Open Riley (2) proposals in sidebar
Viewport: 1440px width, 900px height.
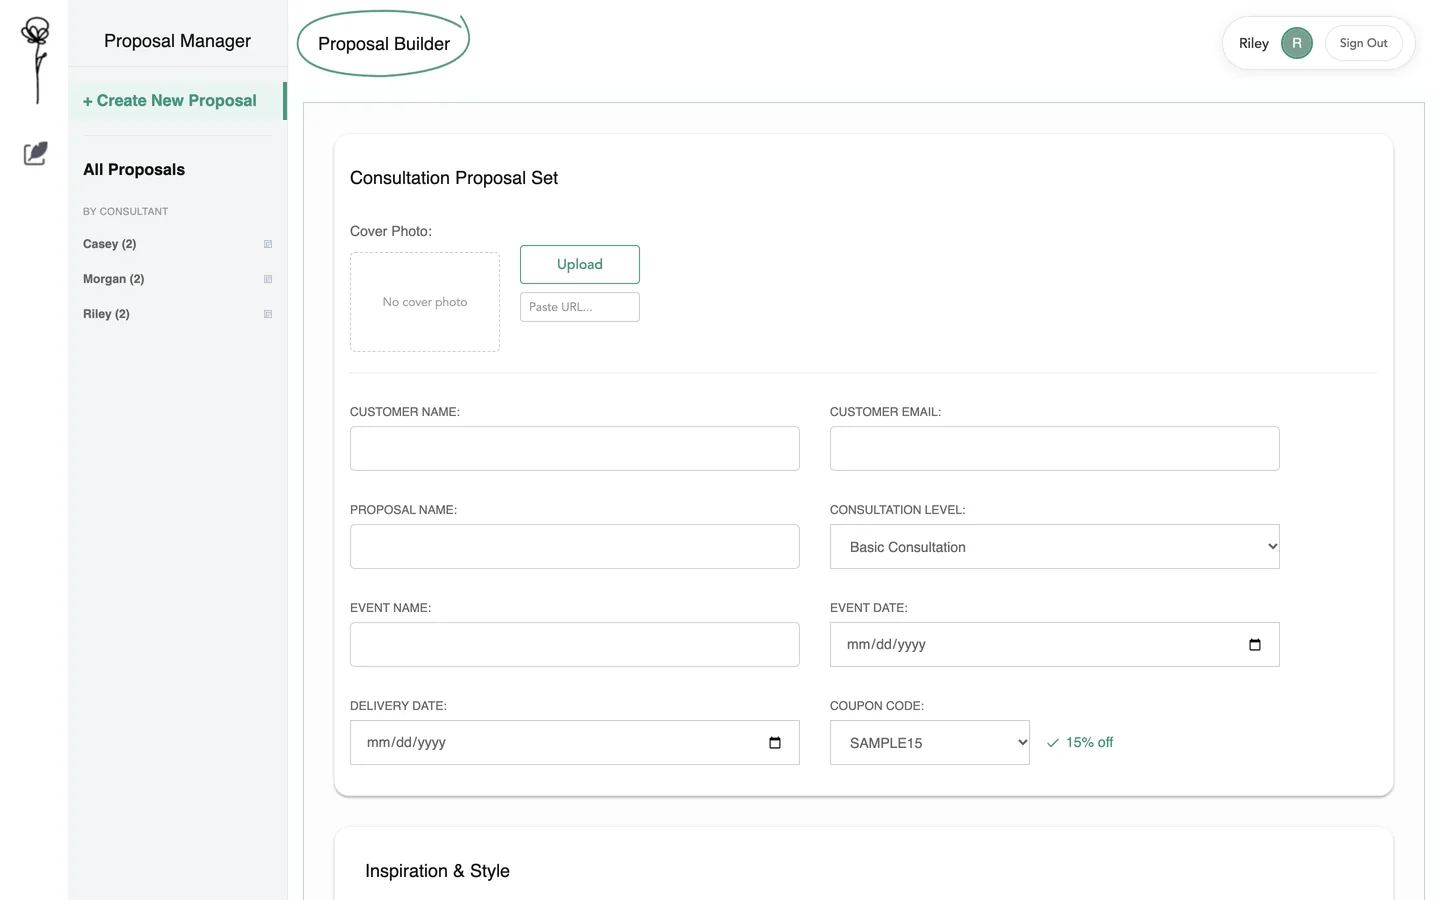coord(107,314)
